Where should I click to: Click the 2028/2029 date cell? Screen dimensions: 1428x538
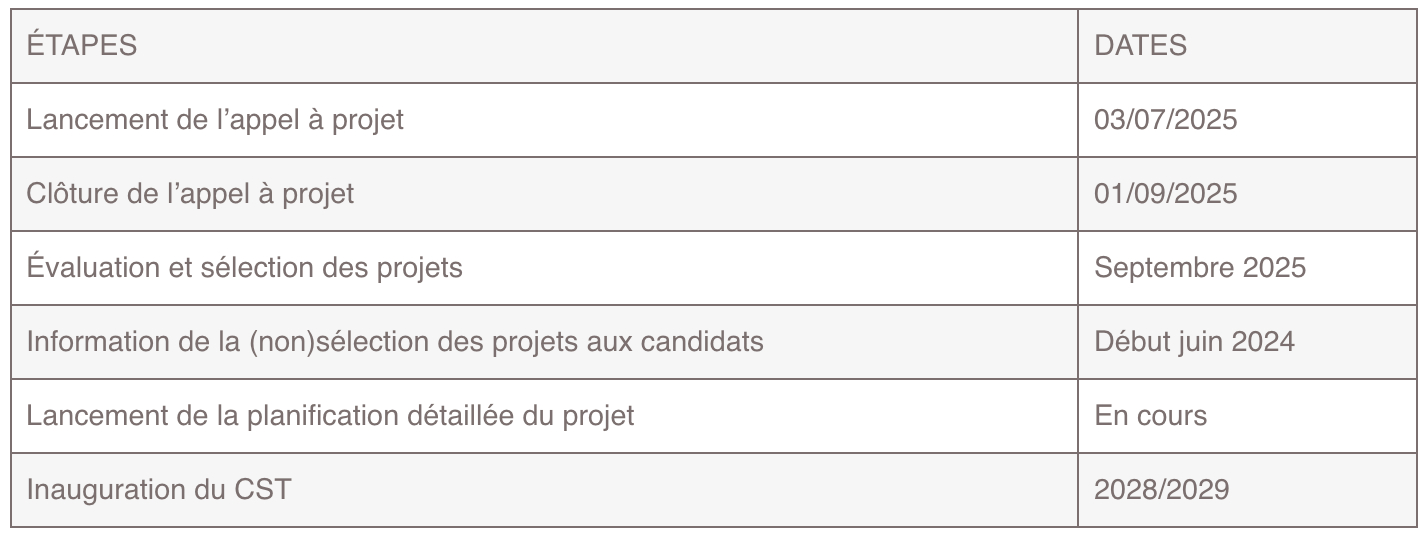pyautogui.click(x=1161, y=490)
